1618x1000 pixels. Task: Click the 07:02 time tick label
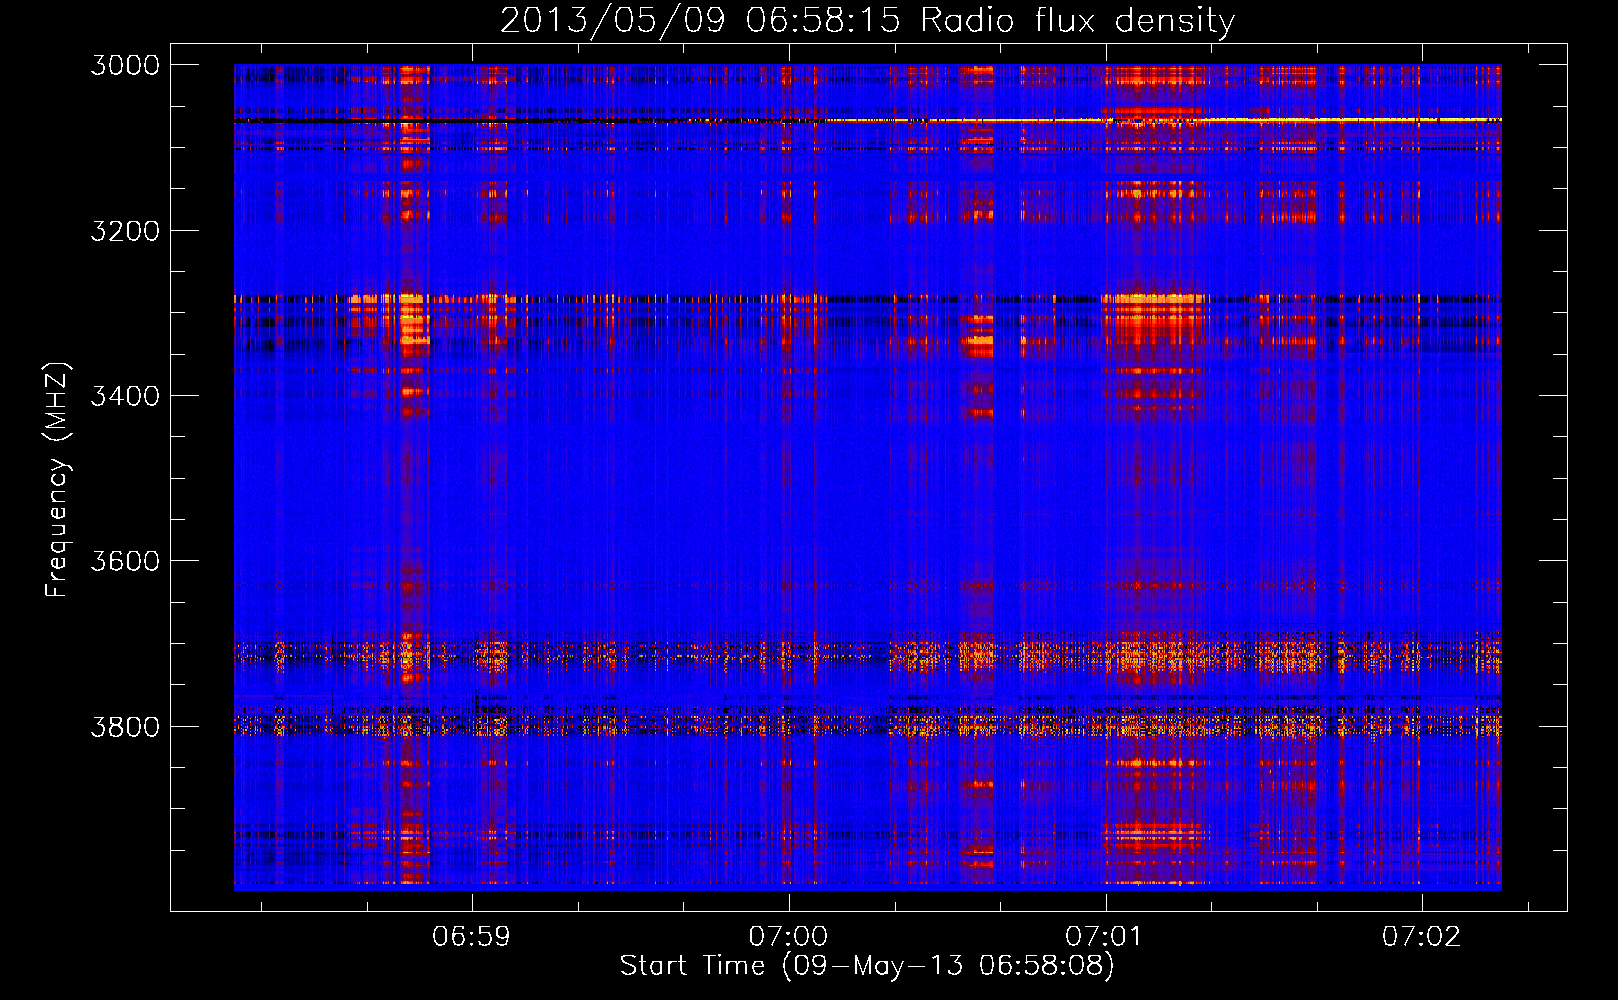(x=1422, y=936)
